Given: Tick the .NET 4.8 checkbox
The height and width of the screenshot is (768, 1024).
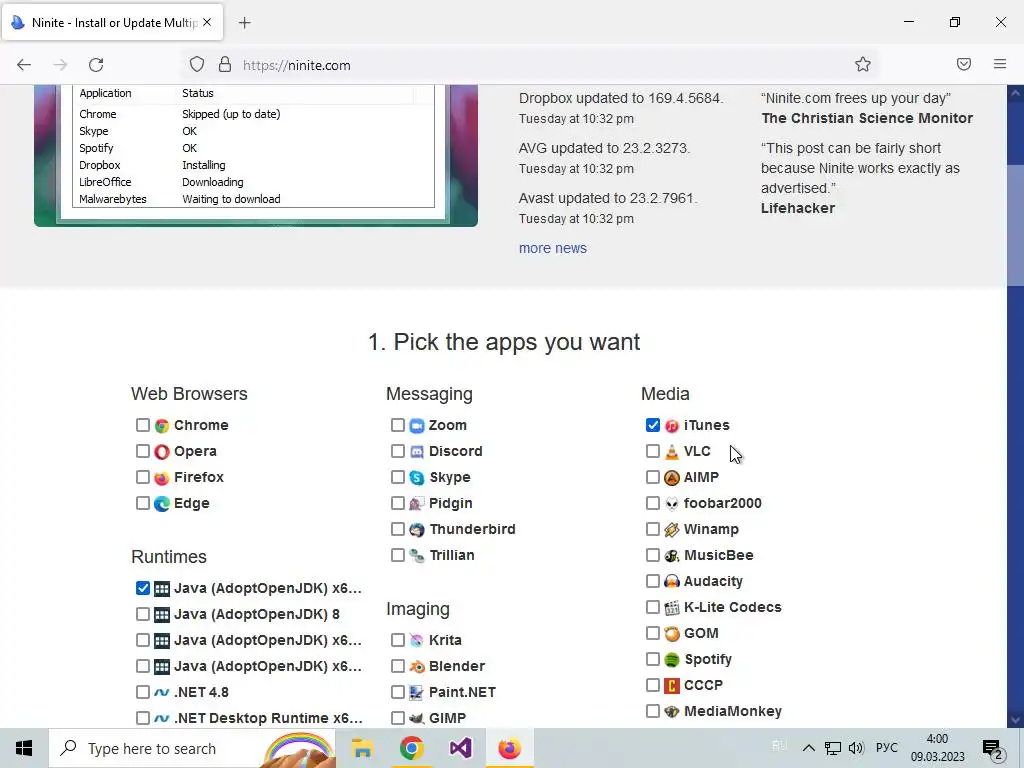Looking at the screenshot, I should coord(142,692).
